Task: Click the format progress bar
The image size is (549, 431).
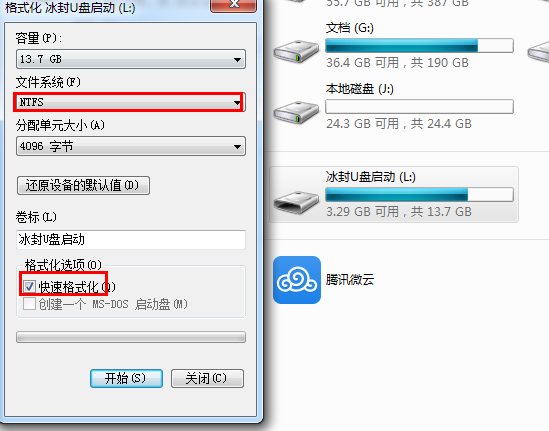Action: point(131,337)
